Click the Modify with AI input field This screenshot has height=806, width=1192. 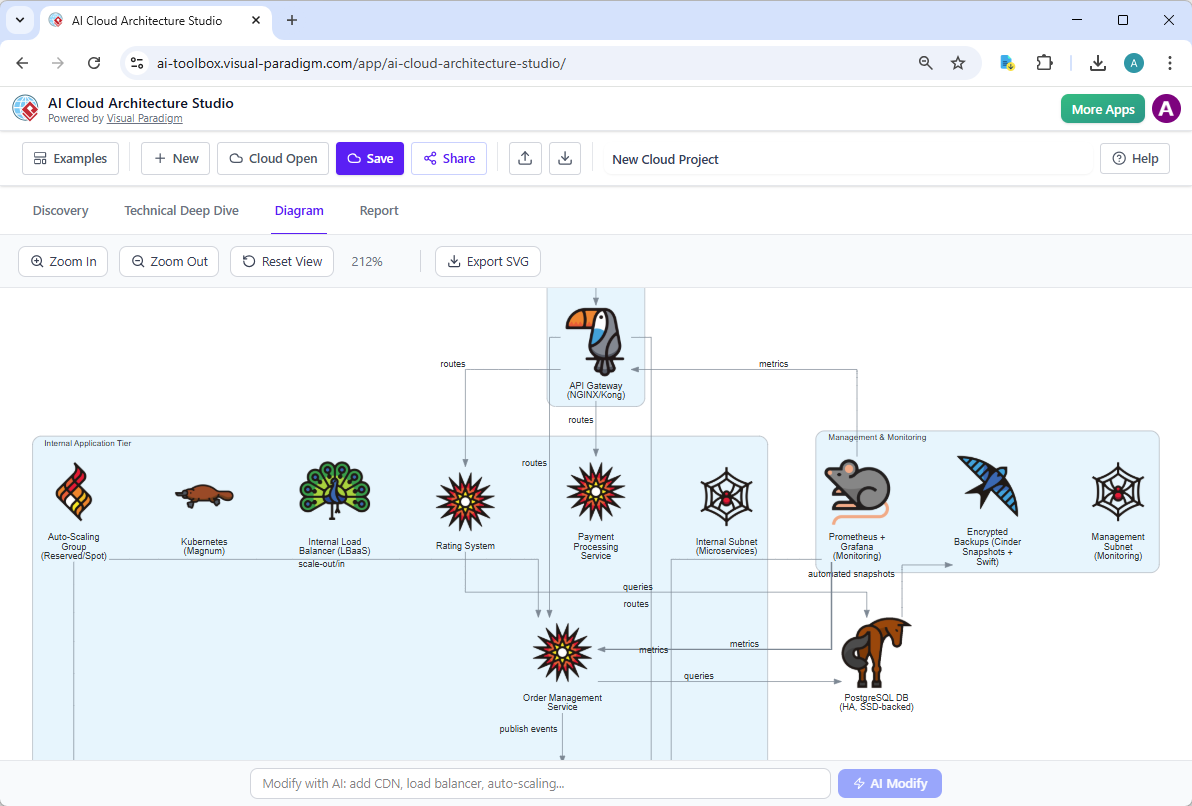click(x=540, y=783)
